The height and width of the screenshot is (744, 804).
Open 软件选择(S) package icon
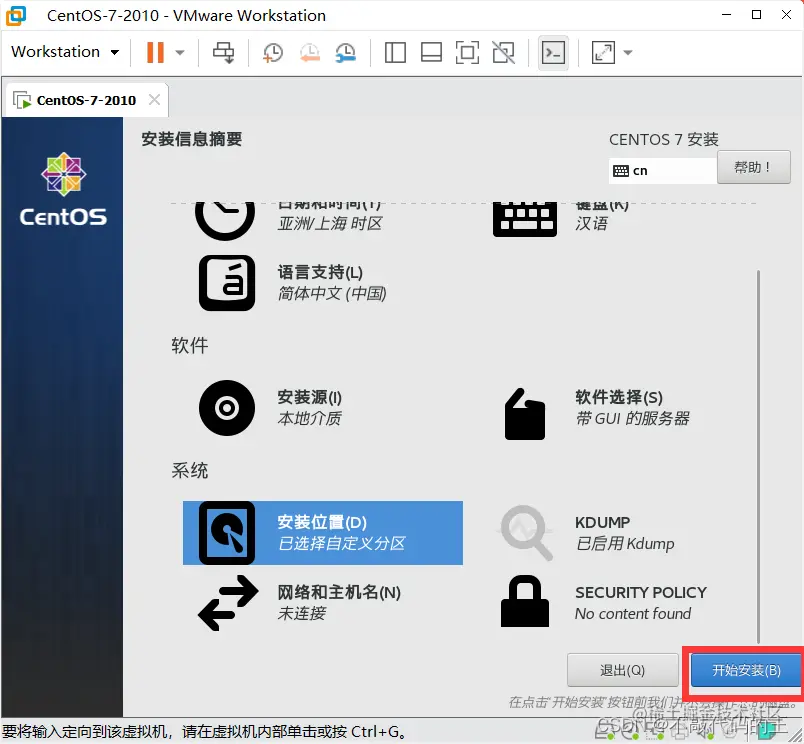coord(525,414)
